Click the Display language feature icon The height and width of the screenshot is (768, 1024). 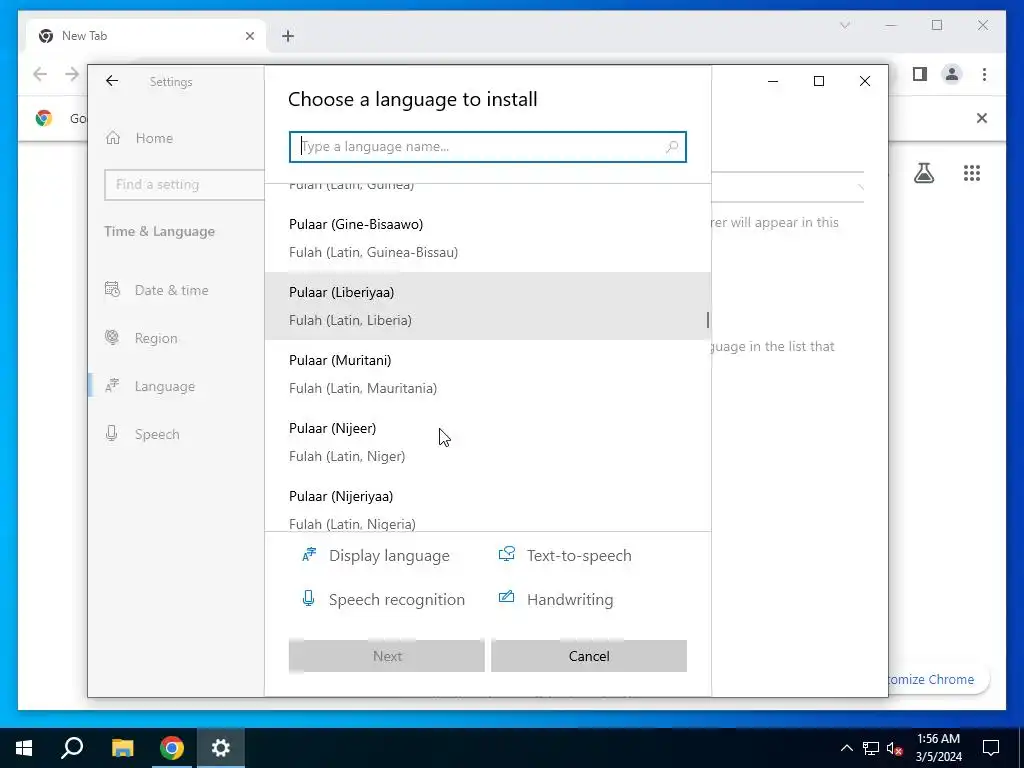[309, 555]
